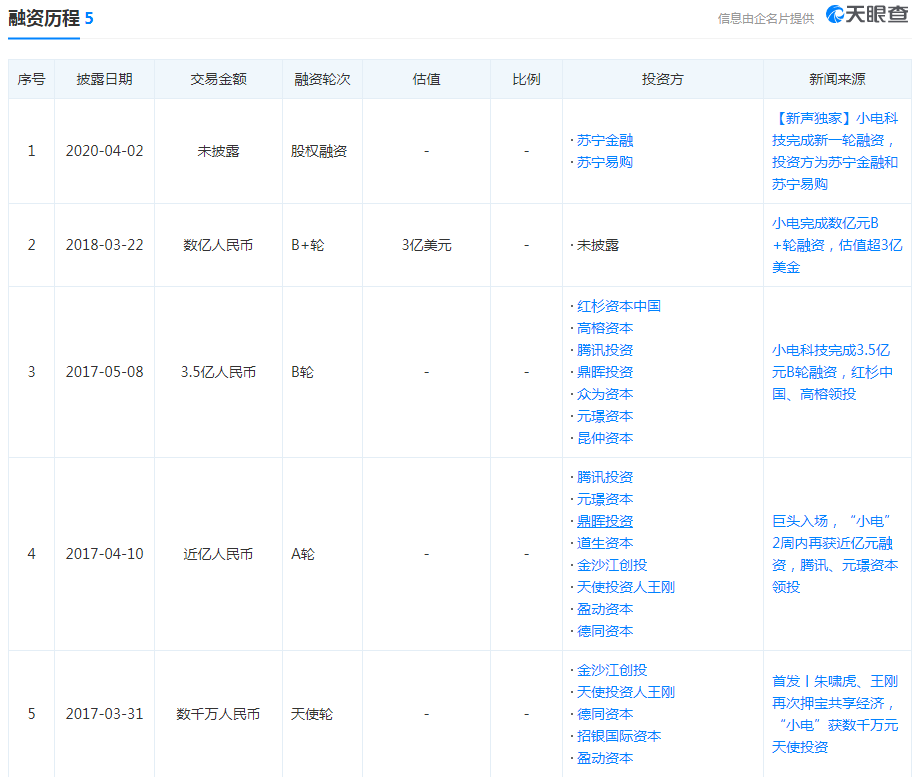The width and height of the screenshot is (920, 777).
Task: Click the 道生资本 investor link
Action: (604, 543)
